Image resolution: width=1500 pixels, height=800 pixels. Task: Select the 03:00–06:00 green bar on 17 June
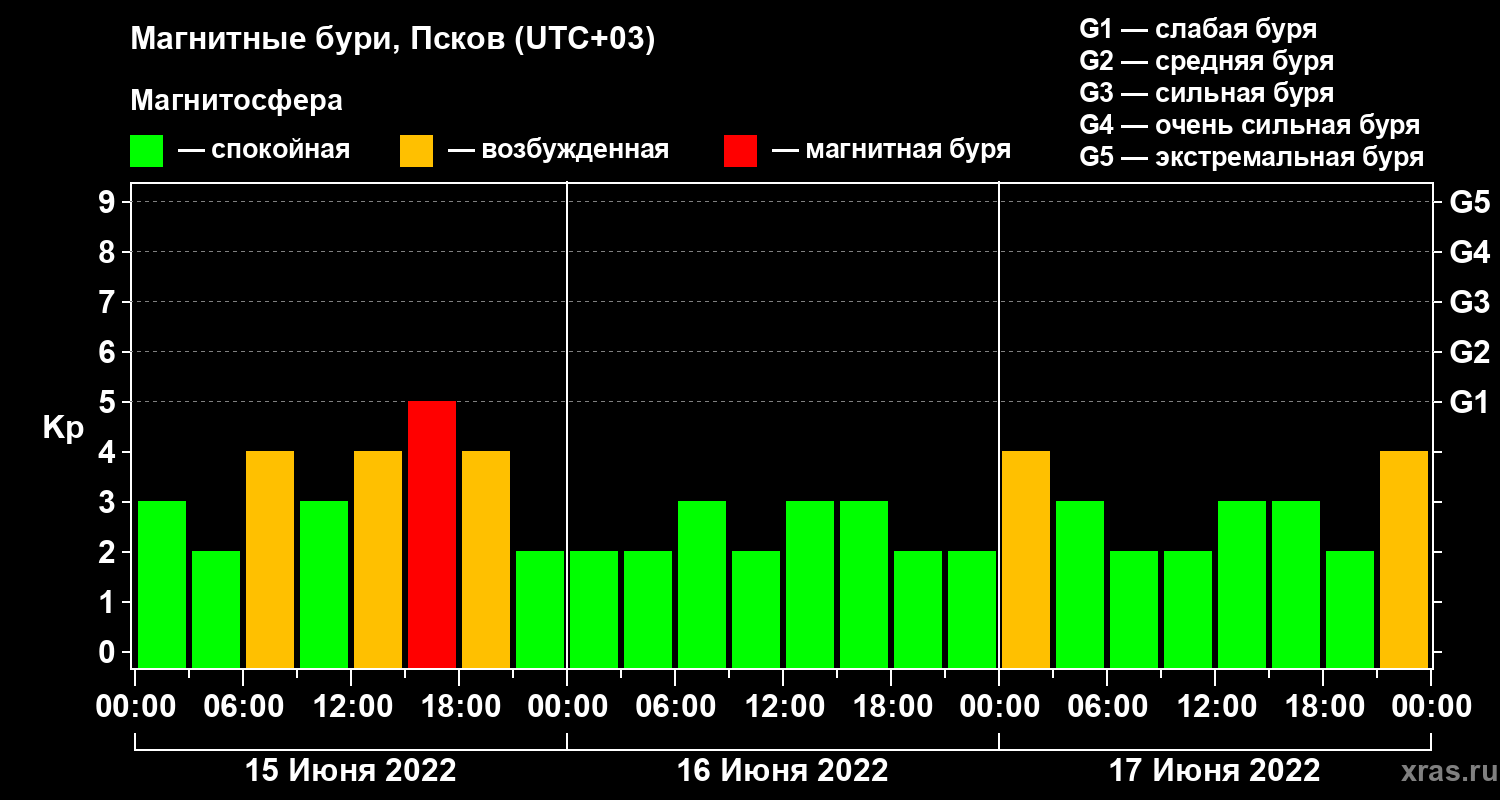point(1080,585)
